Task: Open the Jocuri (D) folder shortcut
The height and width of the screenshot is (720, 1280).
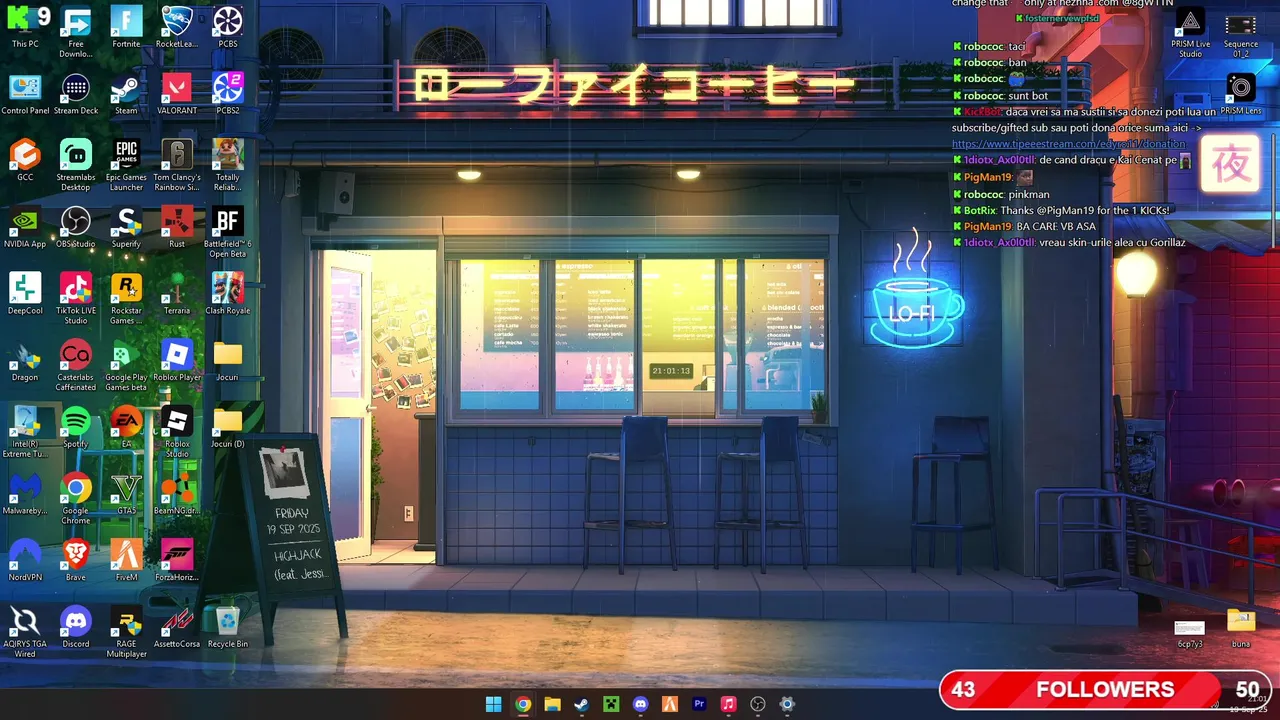Action: tap(228, 428)
